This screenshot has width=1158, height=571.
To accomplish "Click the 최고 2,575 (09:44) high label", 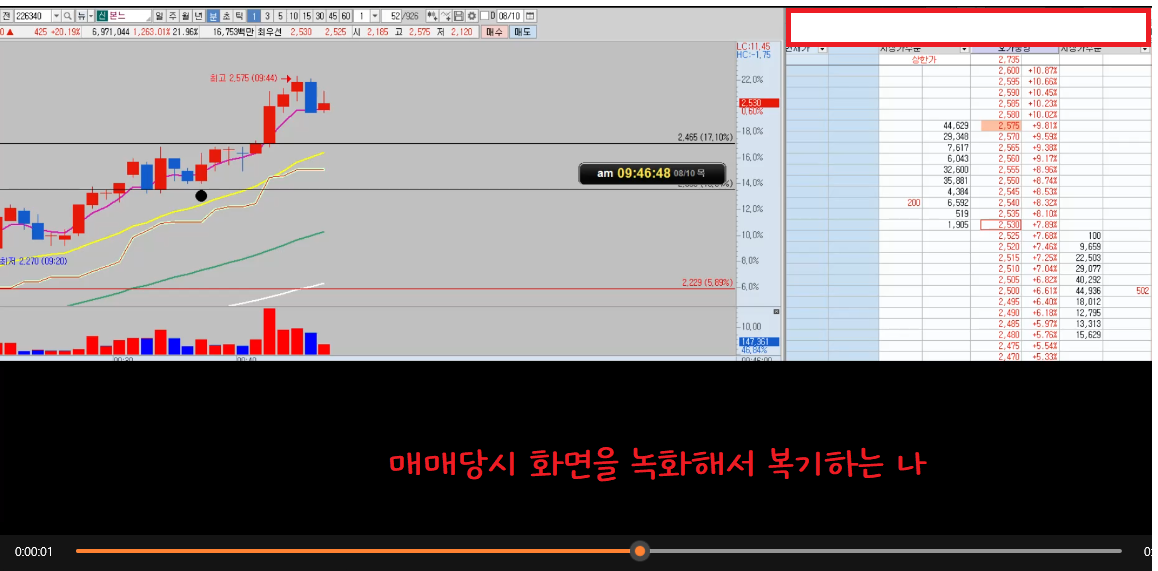I will [243, 78].
